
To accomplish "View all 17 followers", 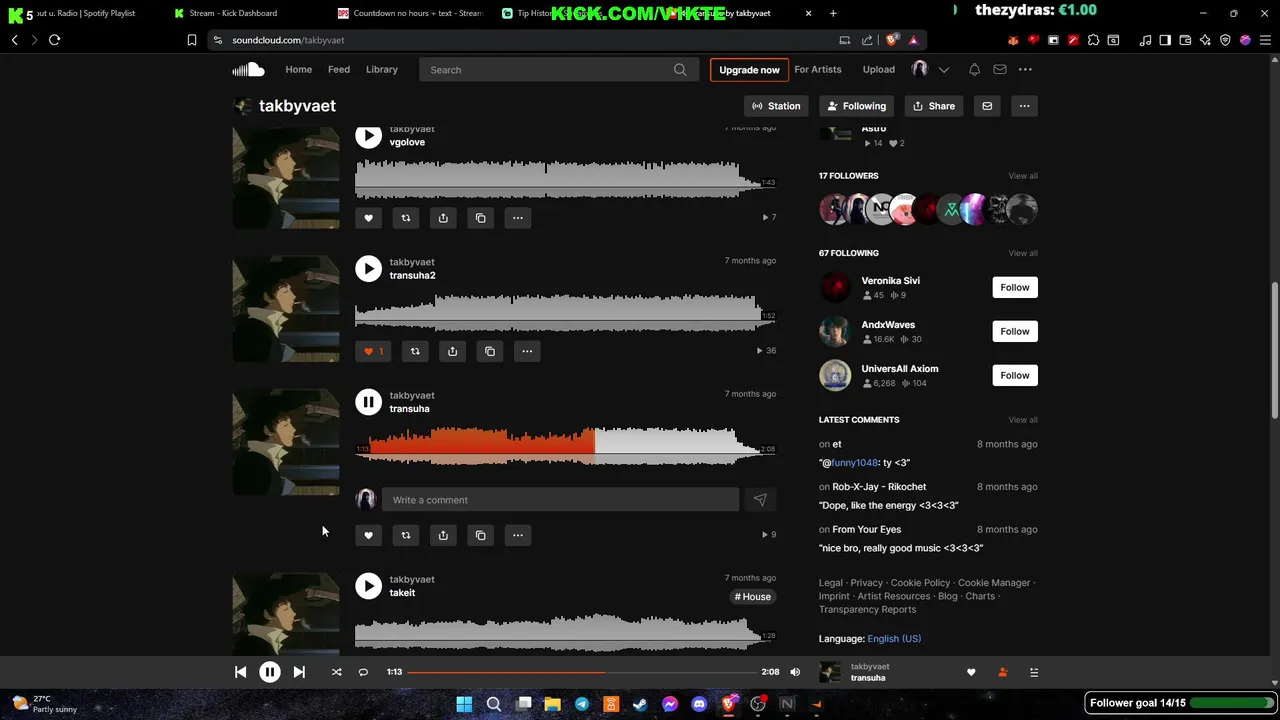I will pos(1023,176).
